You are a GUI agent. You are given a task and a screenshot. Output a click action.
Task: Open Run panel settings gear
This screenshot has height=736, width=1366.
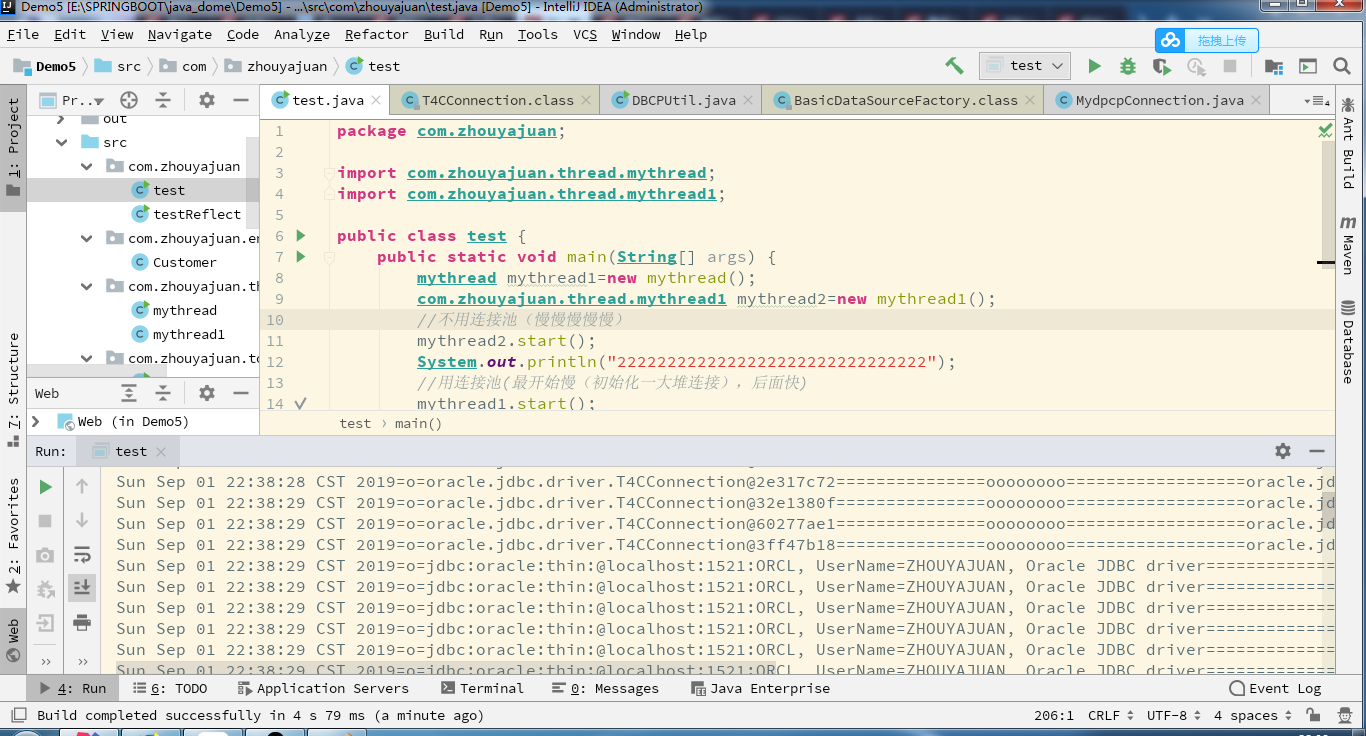[x=1283, y=451]
